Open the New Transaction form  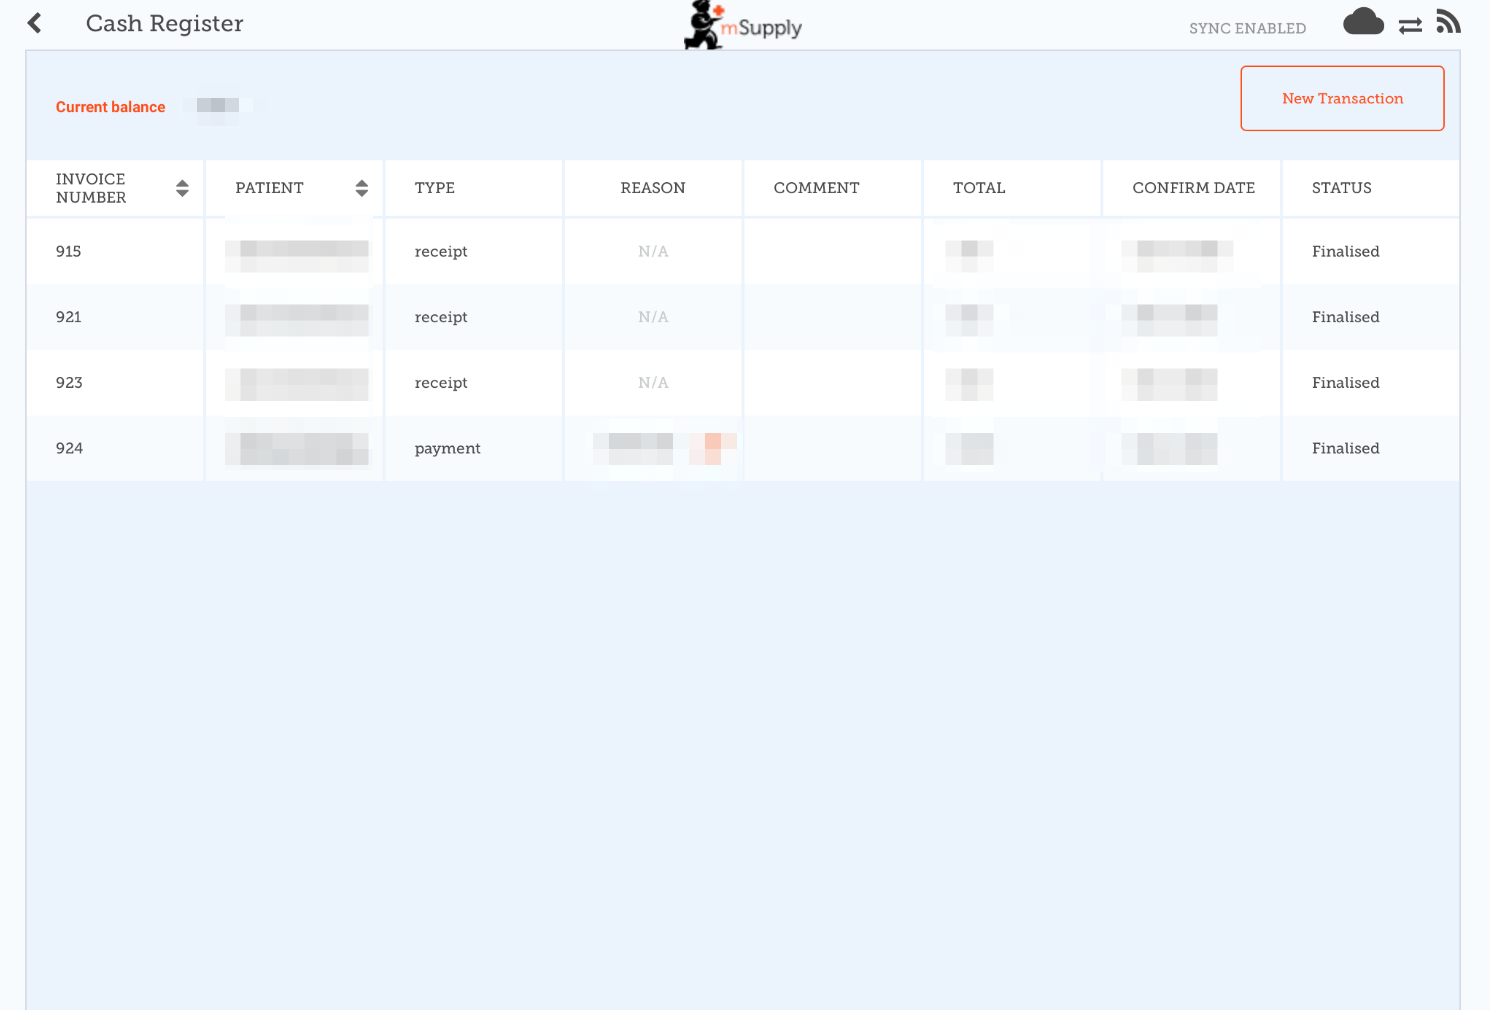pos(1342,98)
